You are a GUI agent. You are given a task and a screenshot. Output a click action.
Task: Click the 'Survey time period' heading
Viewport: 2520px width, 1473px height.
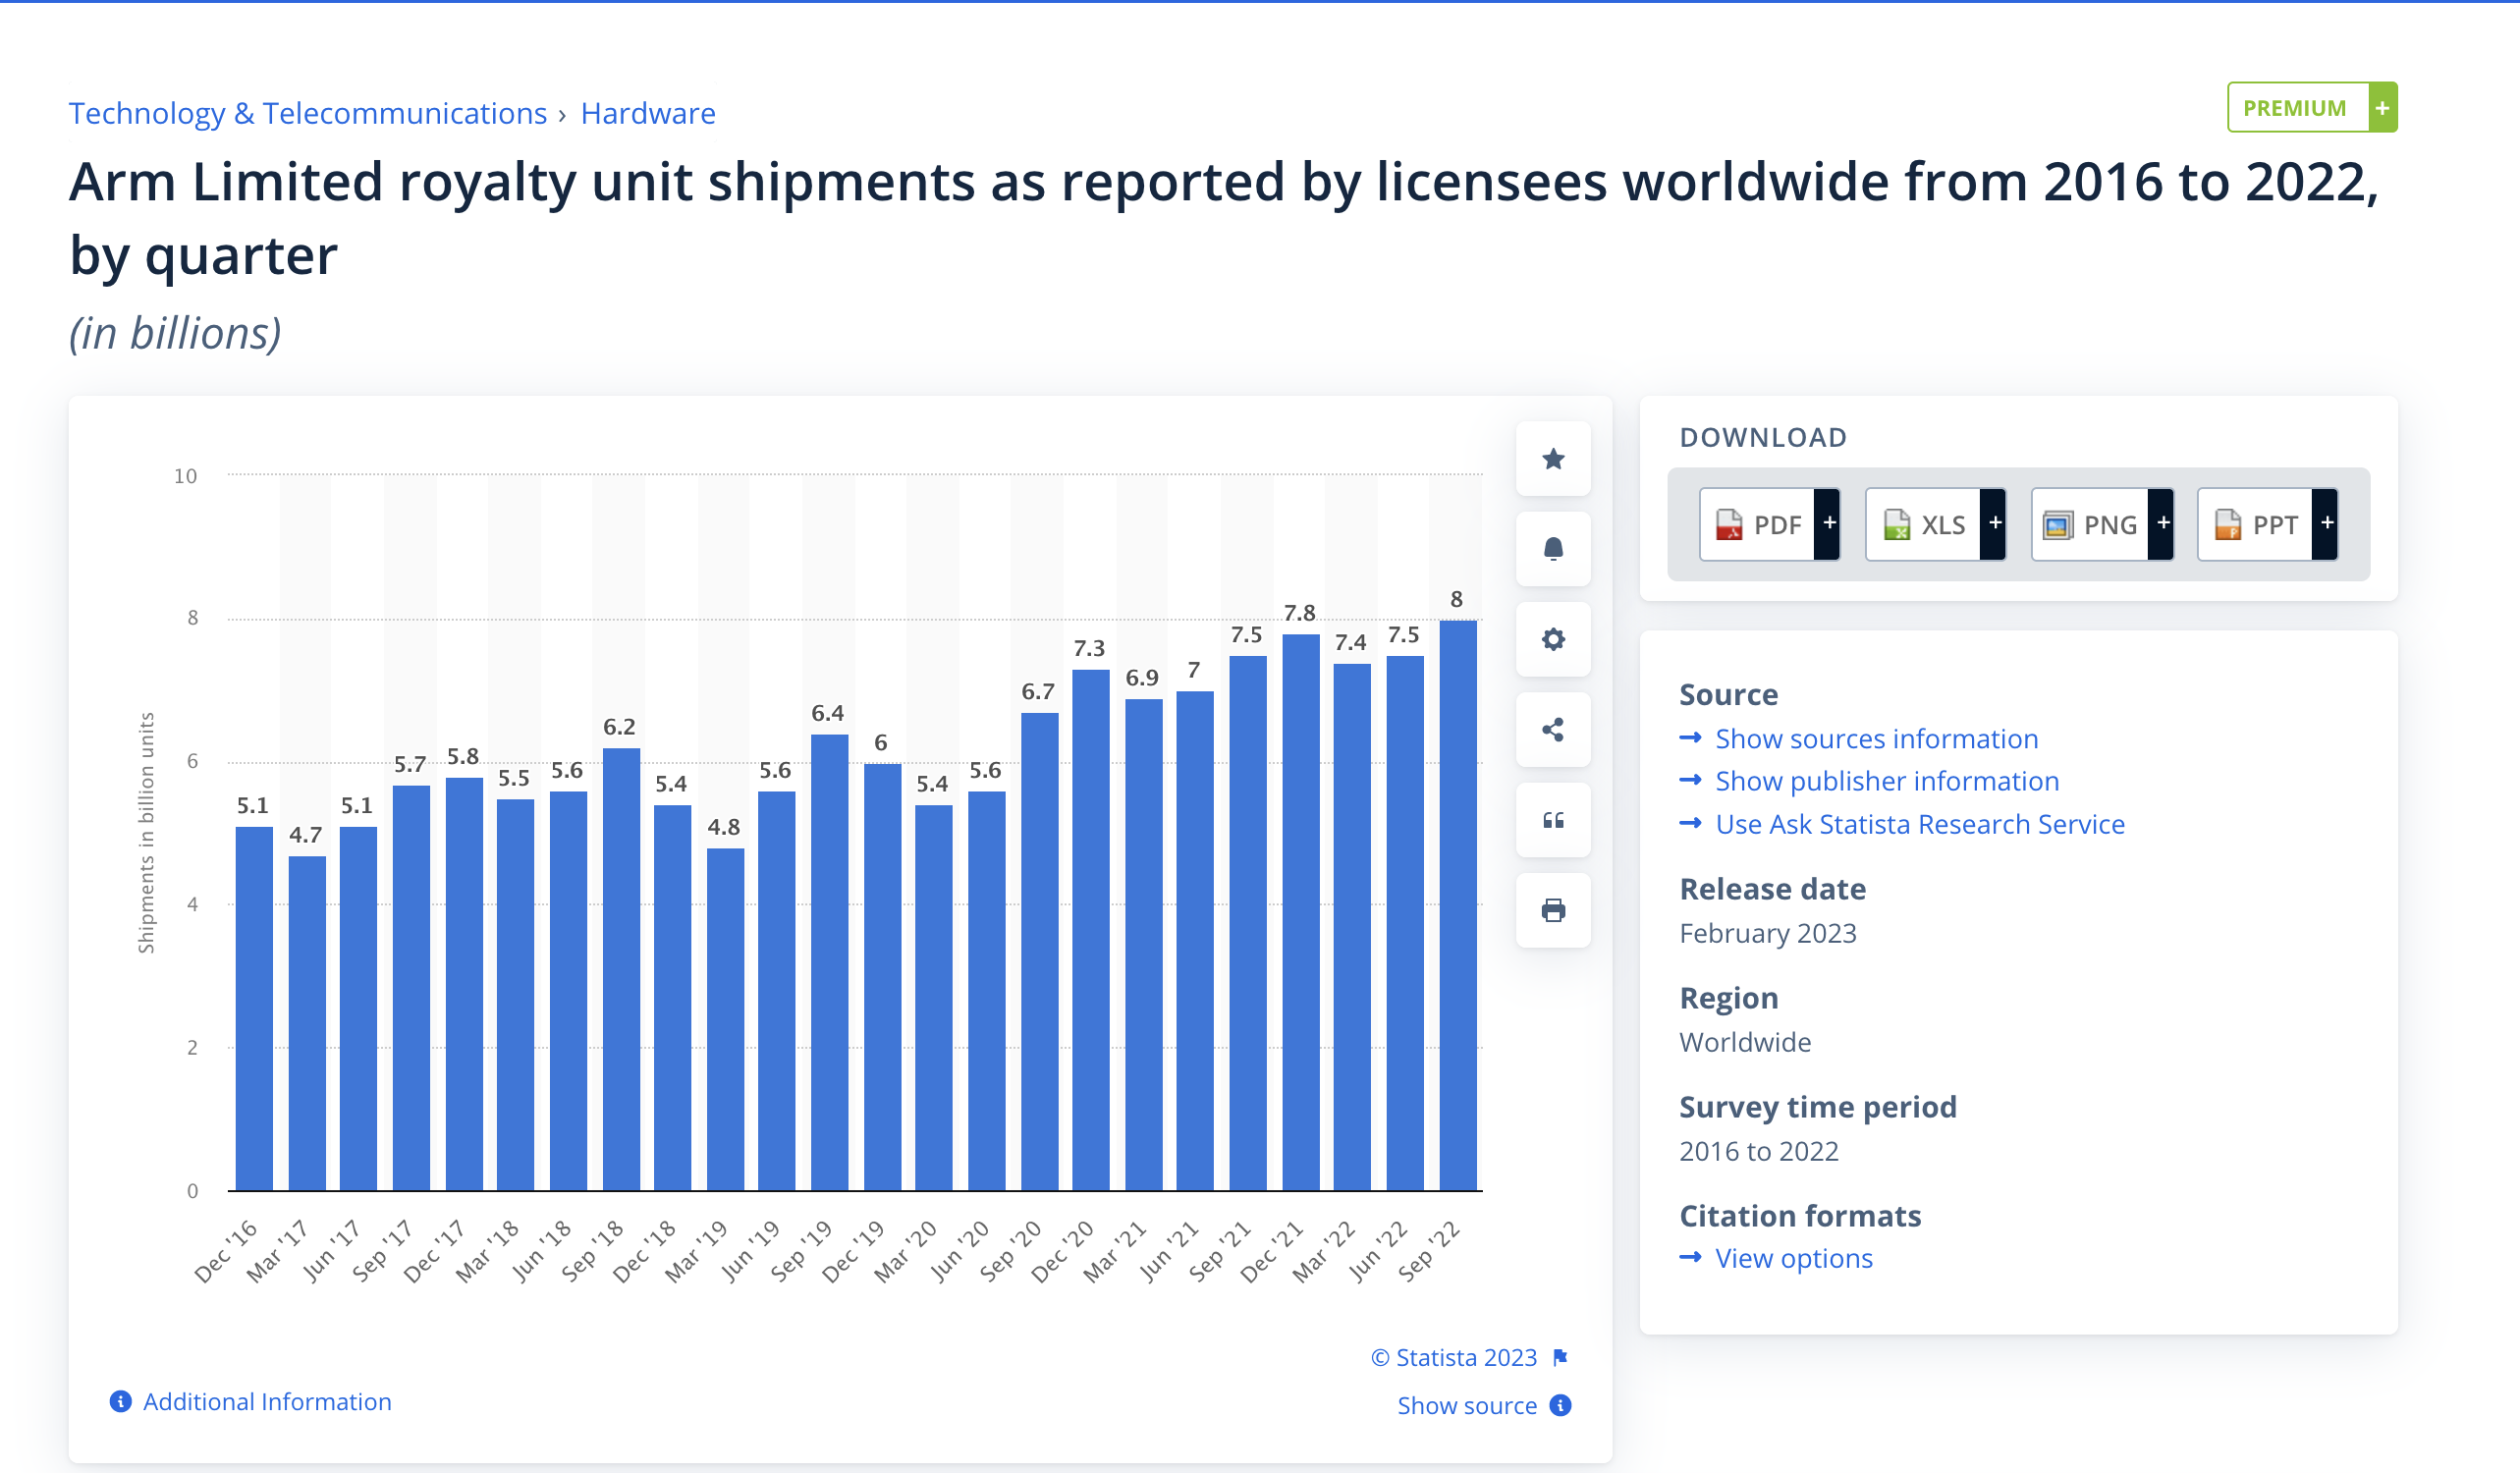point(1817,1106)
